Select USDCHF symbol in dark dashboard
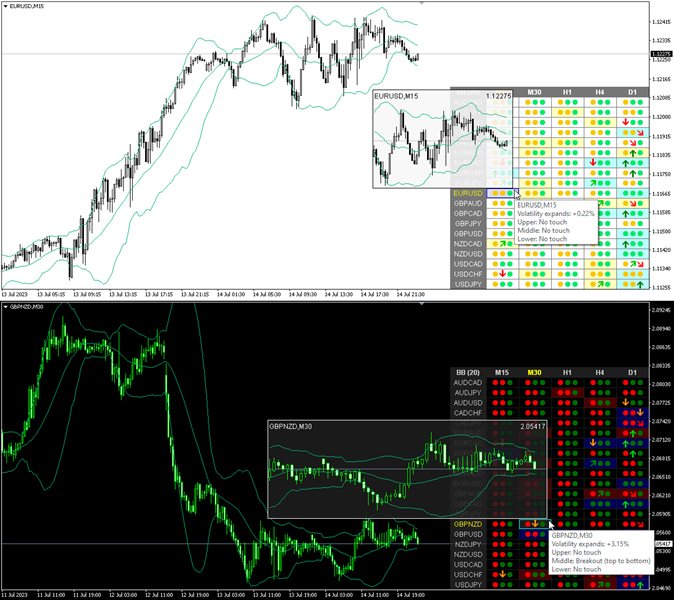This screenshot has height=600, width=674. point(468,574)
